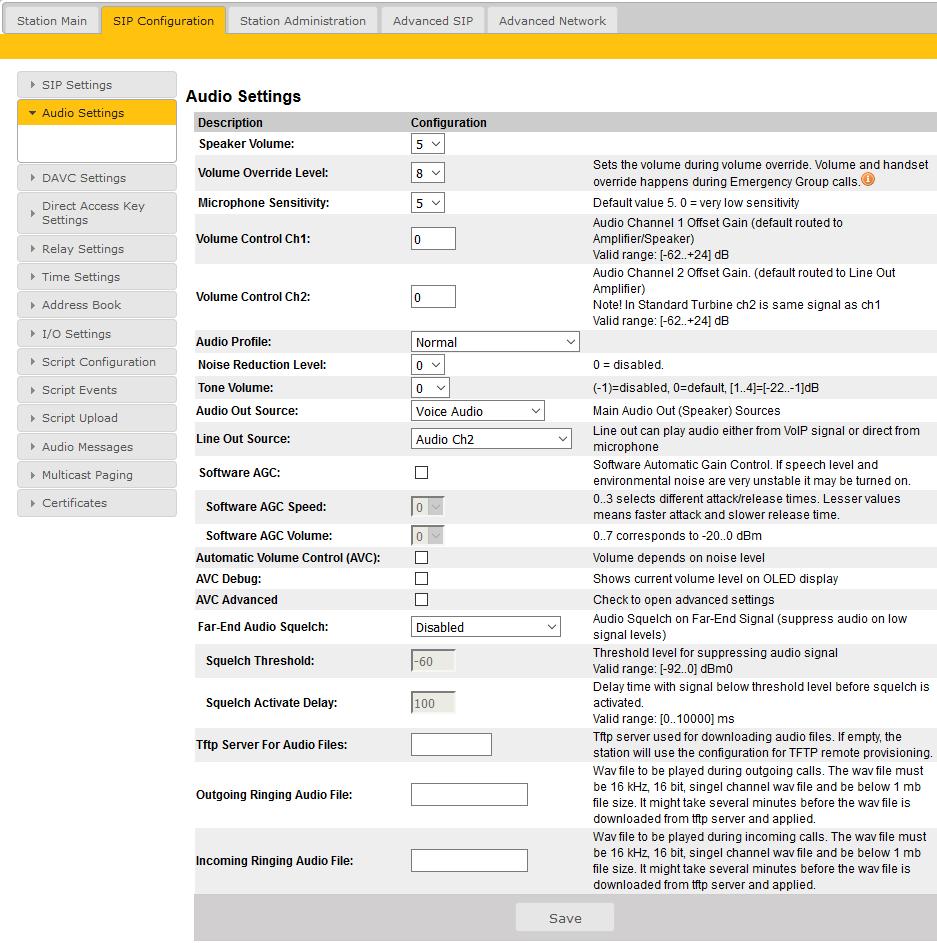Click the Tftp Server For Audio Files field
Screen dimensions: 937x943
[451, 744]
